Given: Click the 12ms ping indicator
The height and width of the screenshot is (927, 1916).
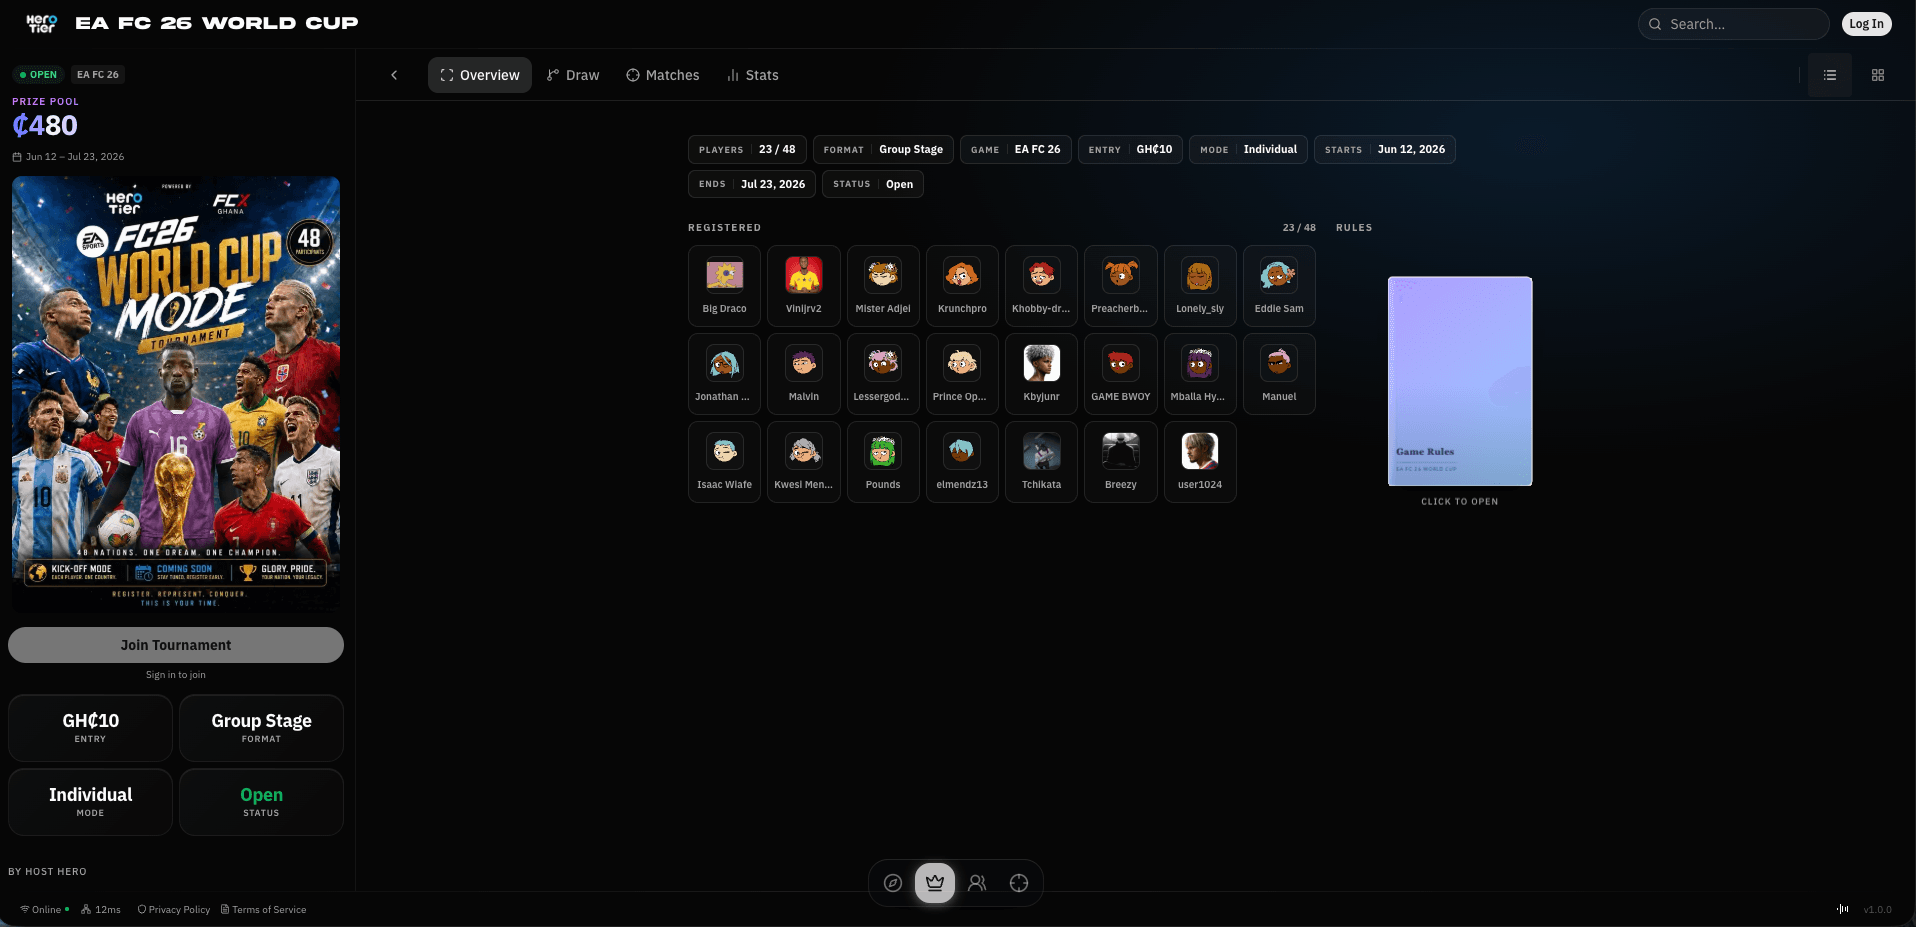Looking at the screenshot, I should point(101,910).
